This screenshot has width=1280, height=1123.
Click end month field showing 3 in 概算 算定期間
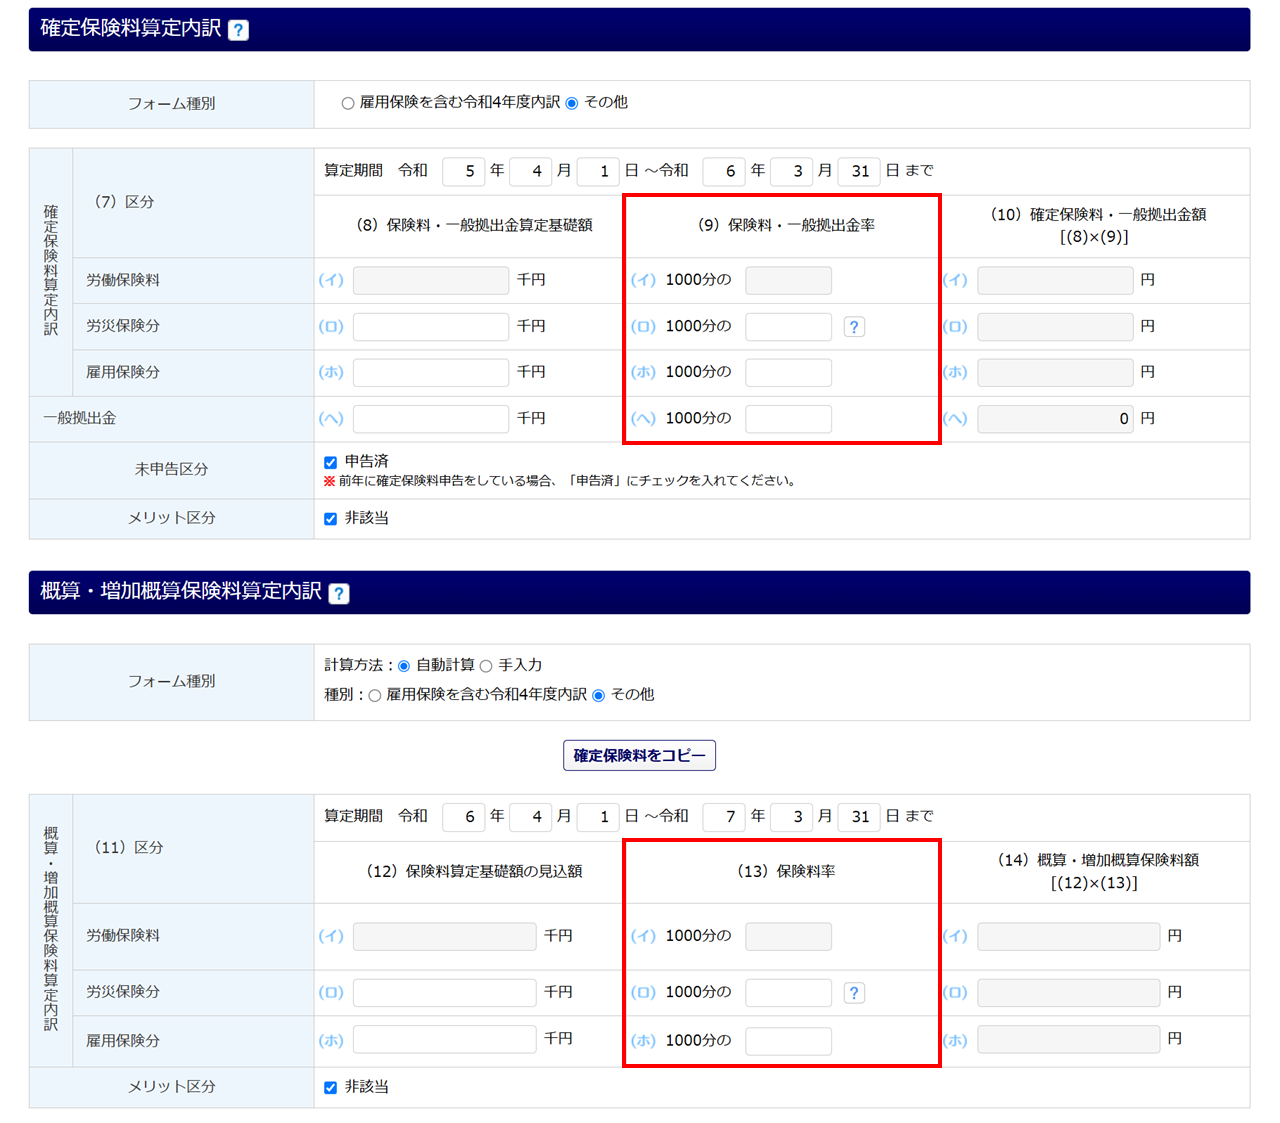point(792,817)
